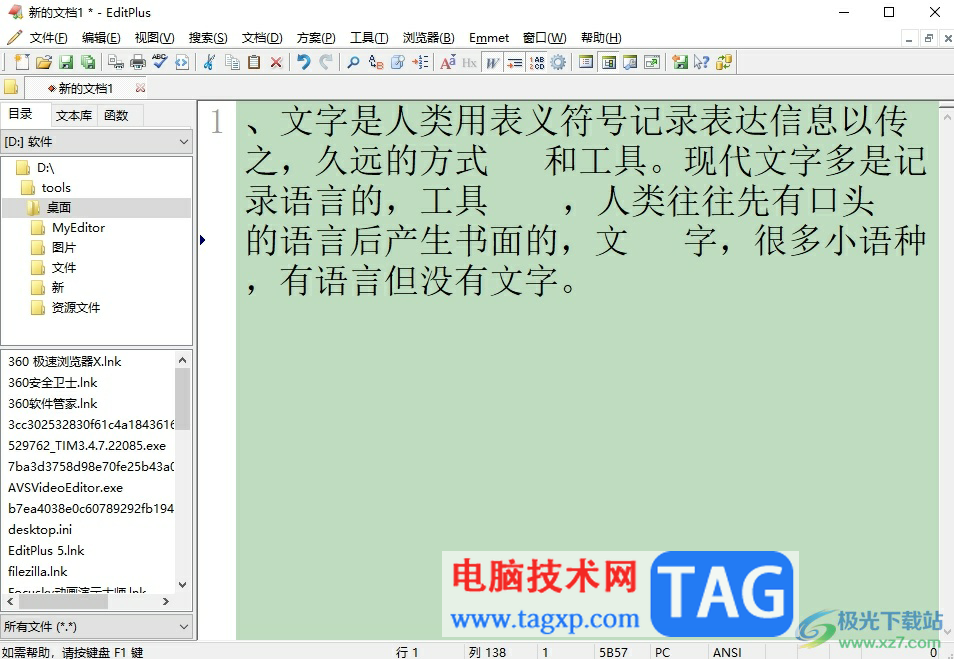Open the 视图(V) menu
This screenshot has width=954, height=659.
155,38
